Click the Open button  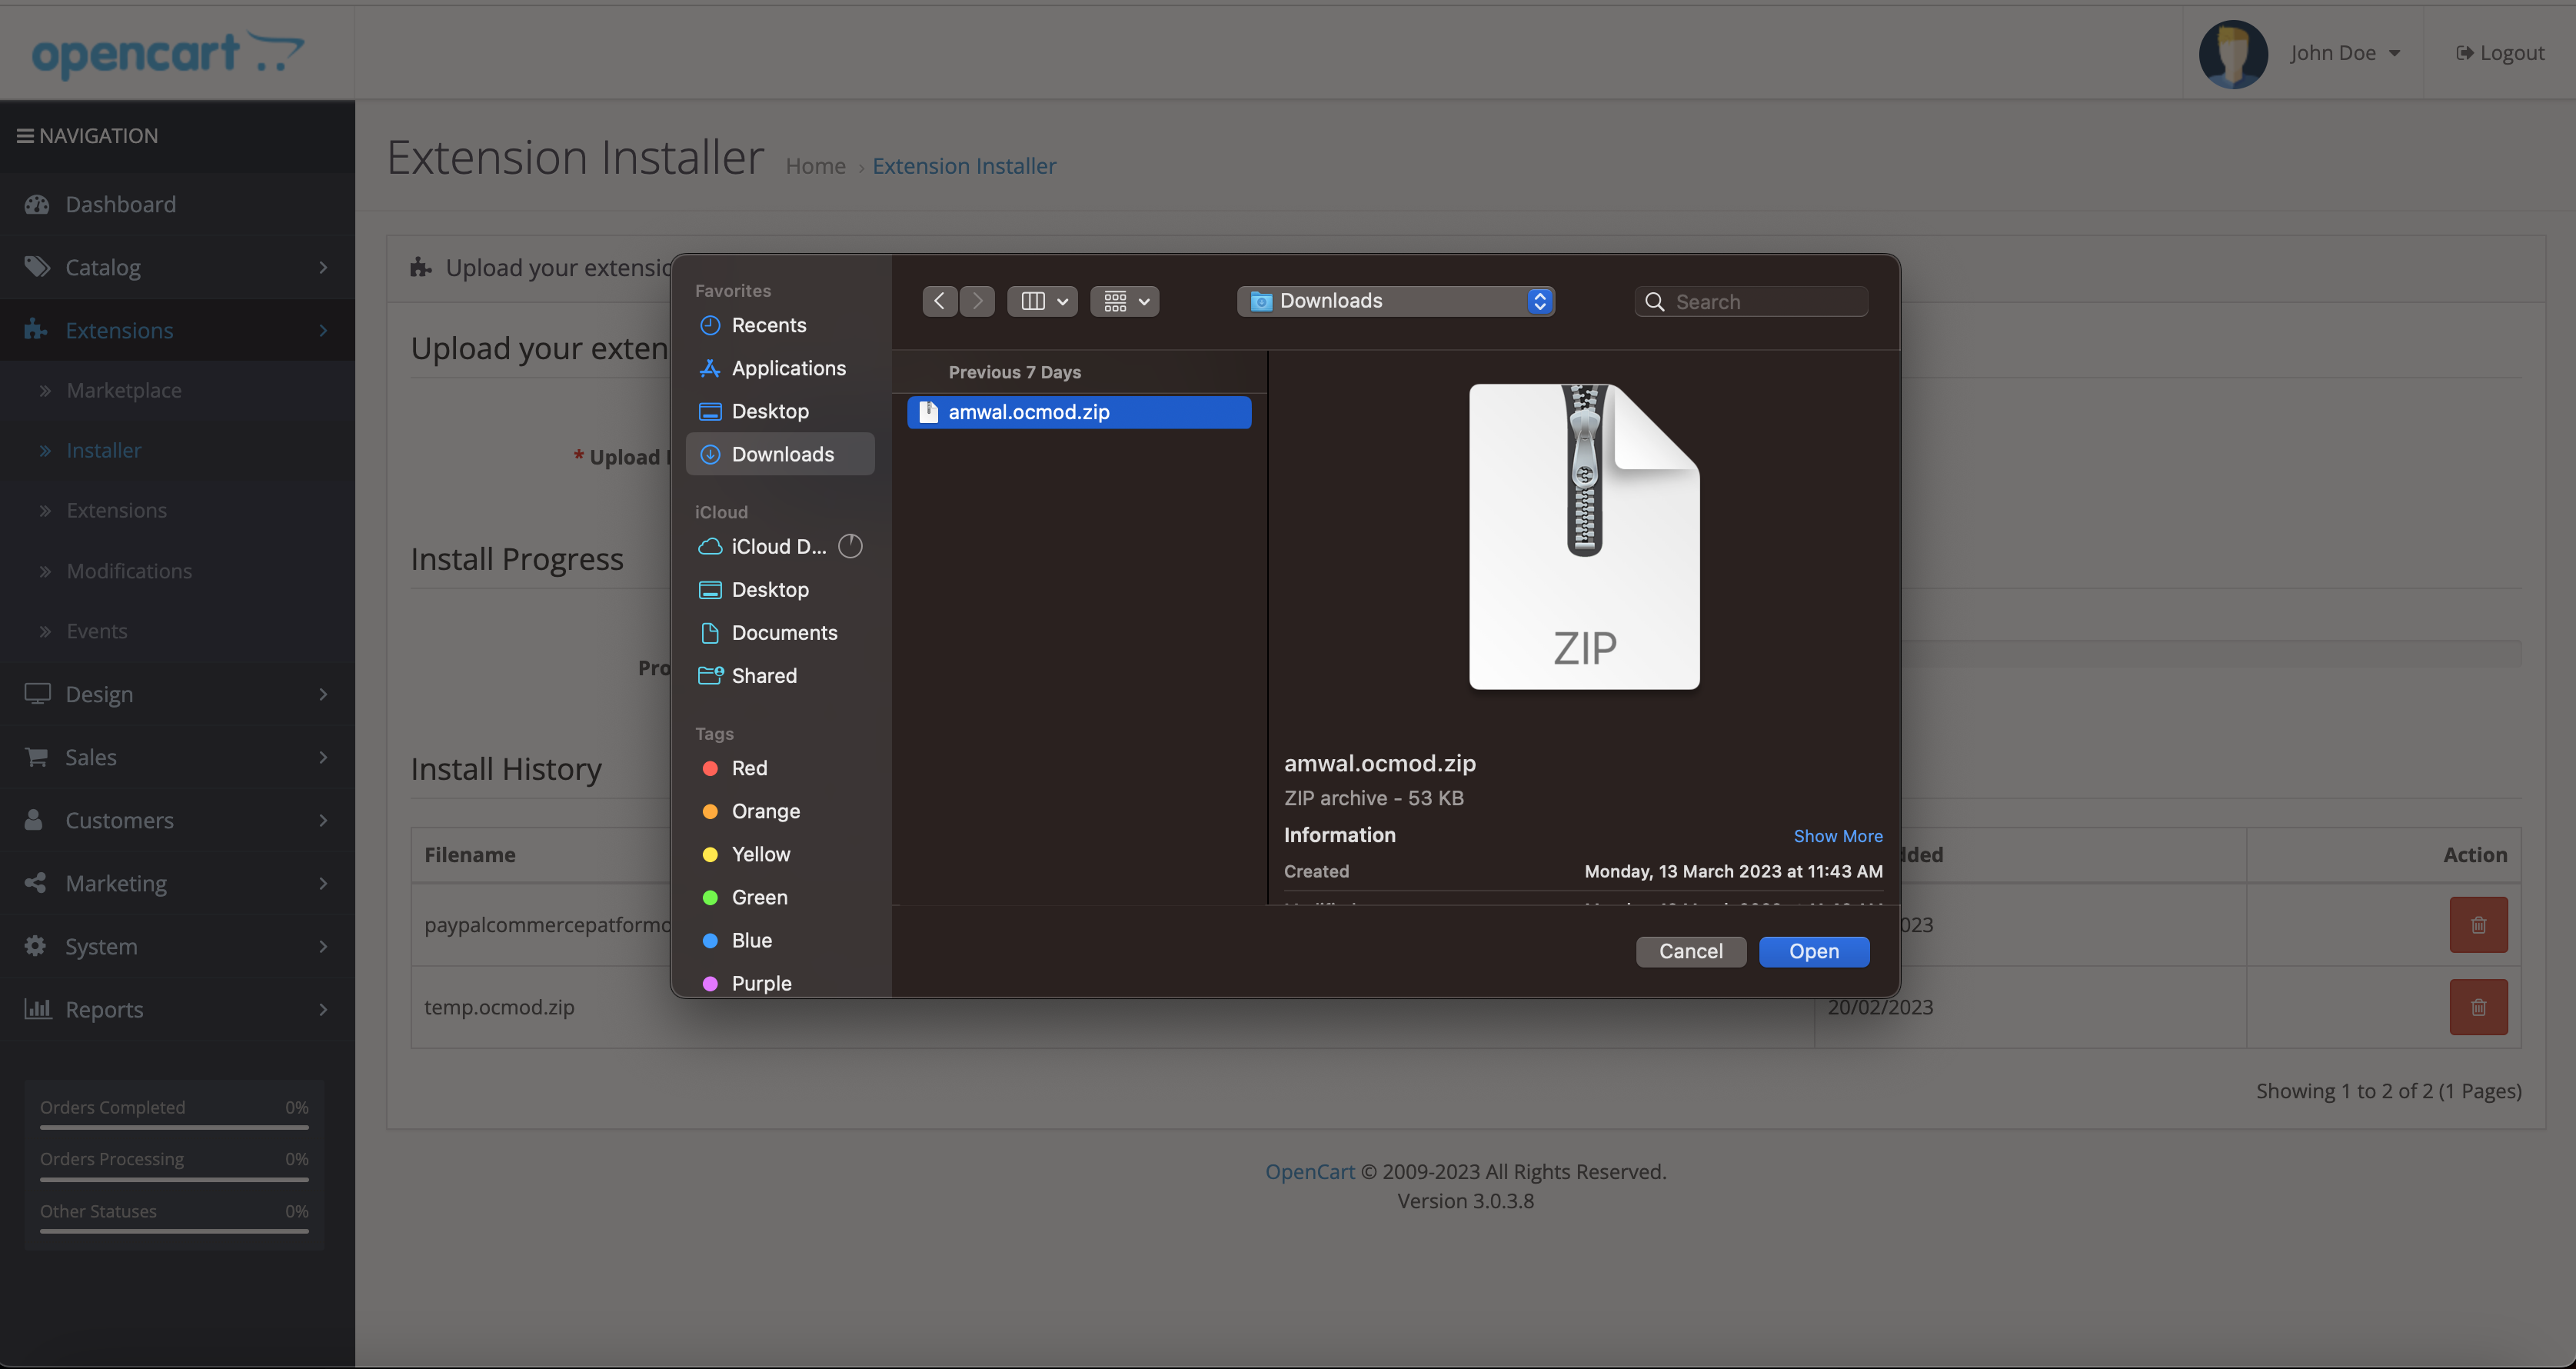[x=1814, y=951]
